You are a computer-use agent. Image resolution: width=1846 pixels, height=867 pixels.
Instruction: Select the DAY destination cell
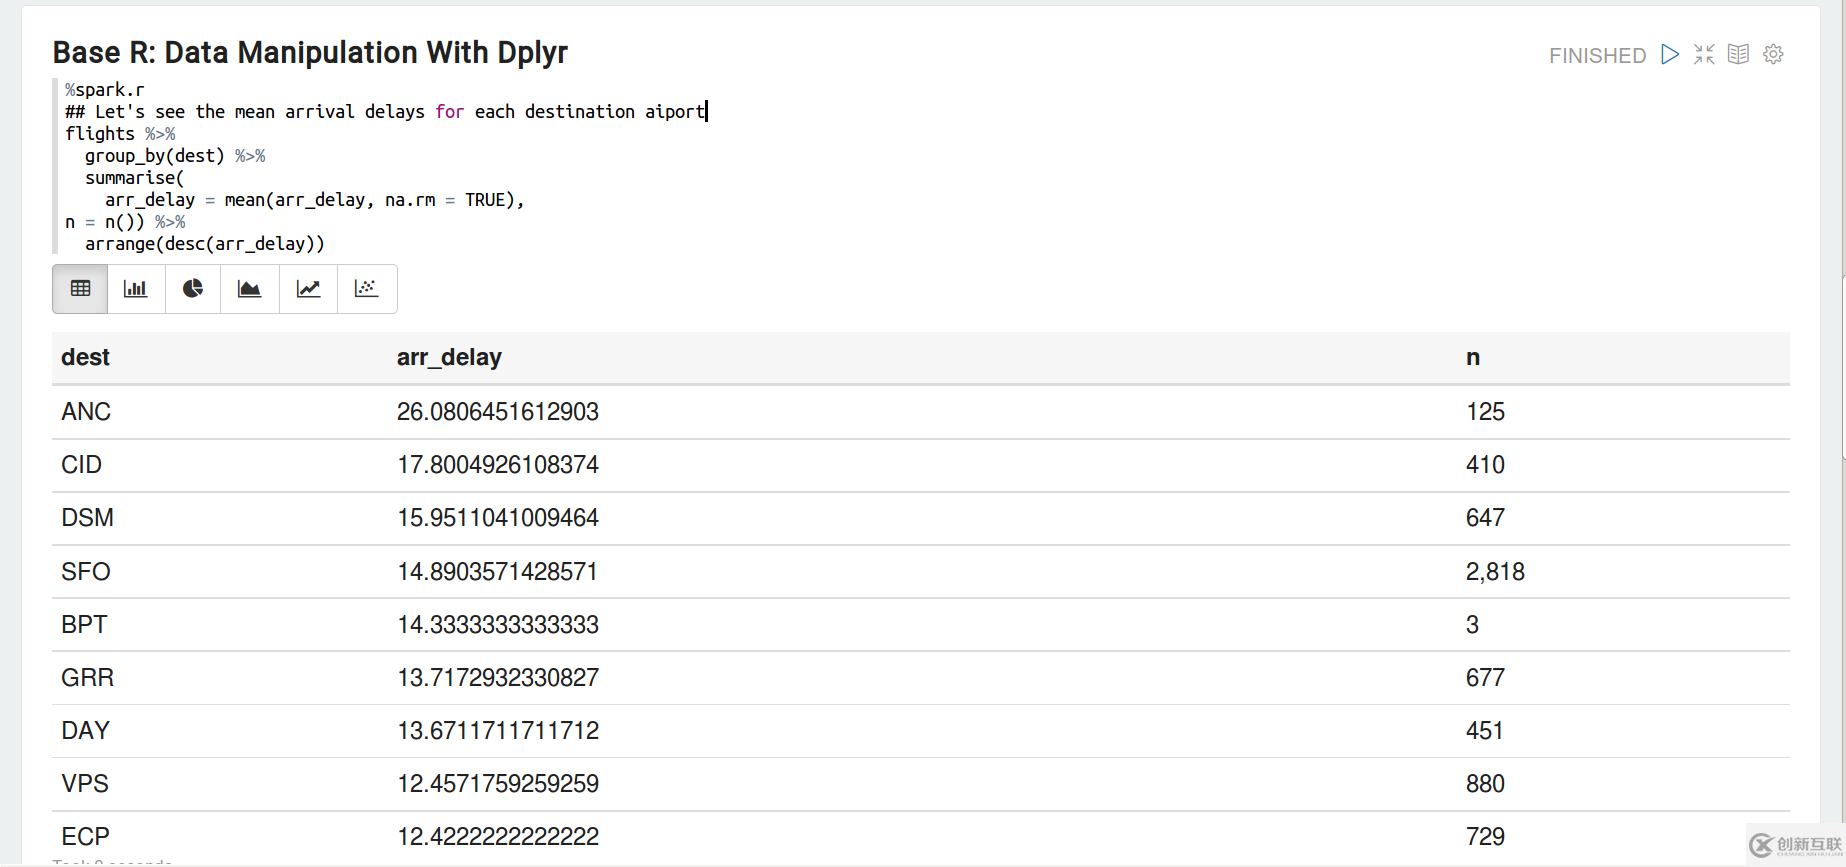coord(85,730)
